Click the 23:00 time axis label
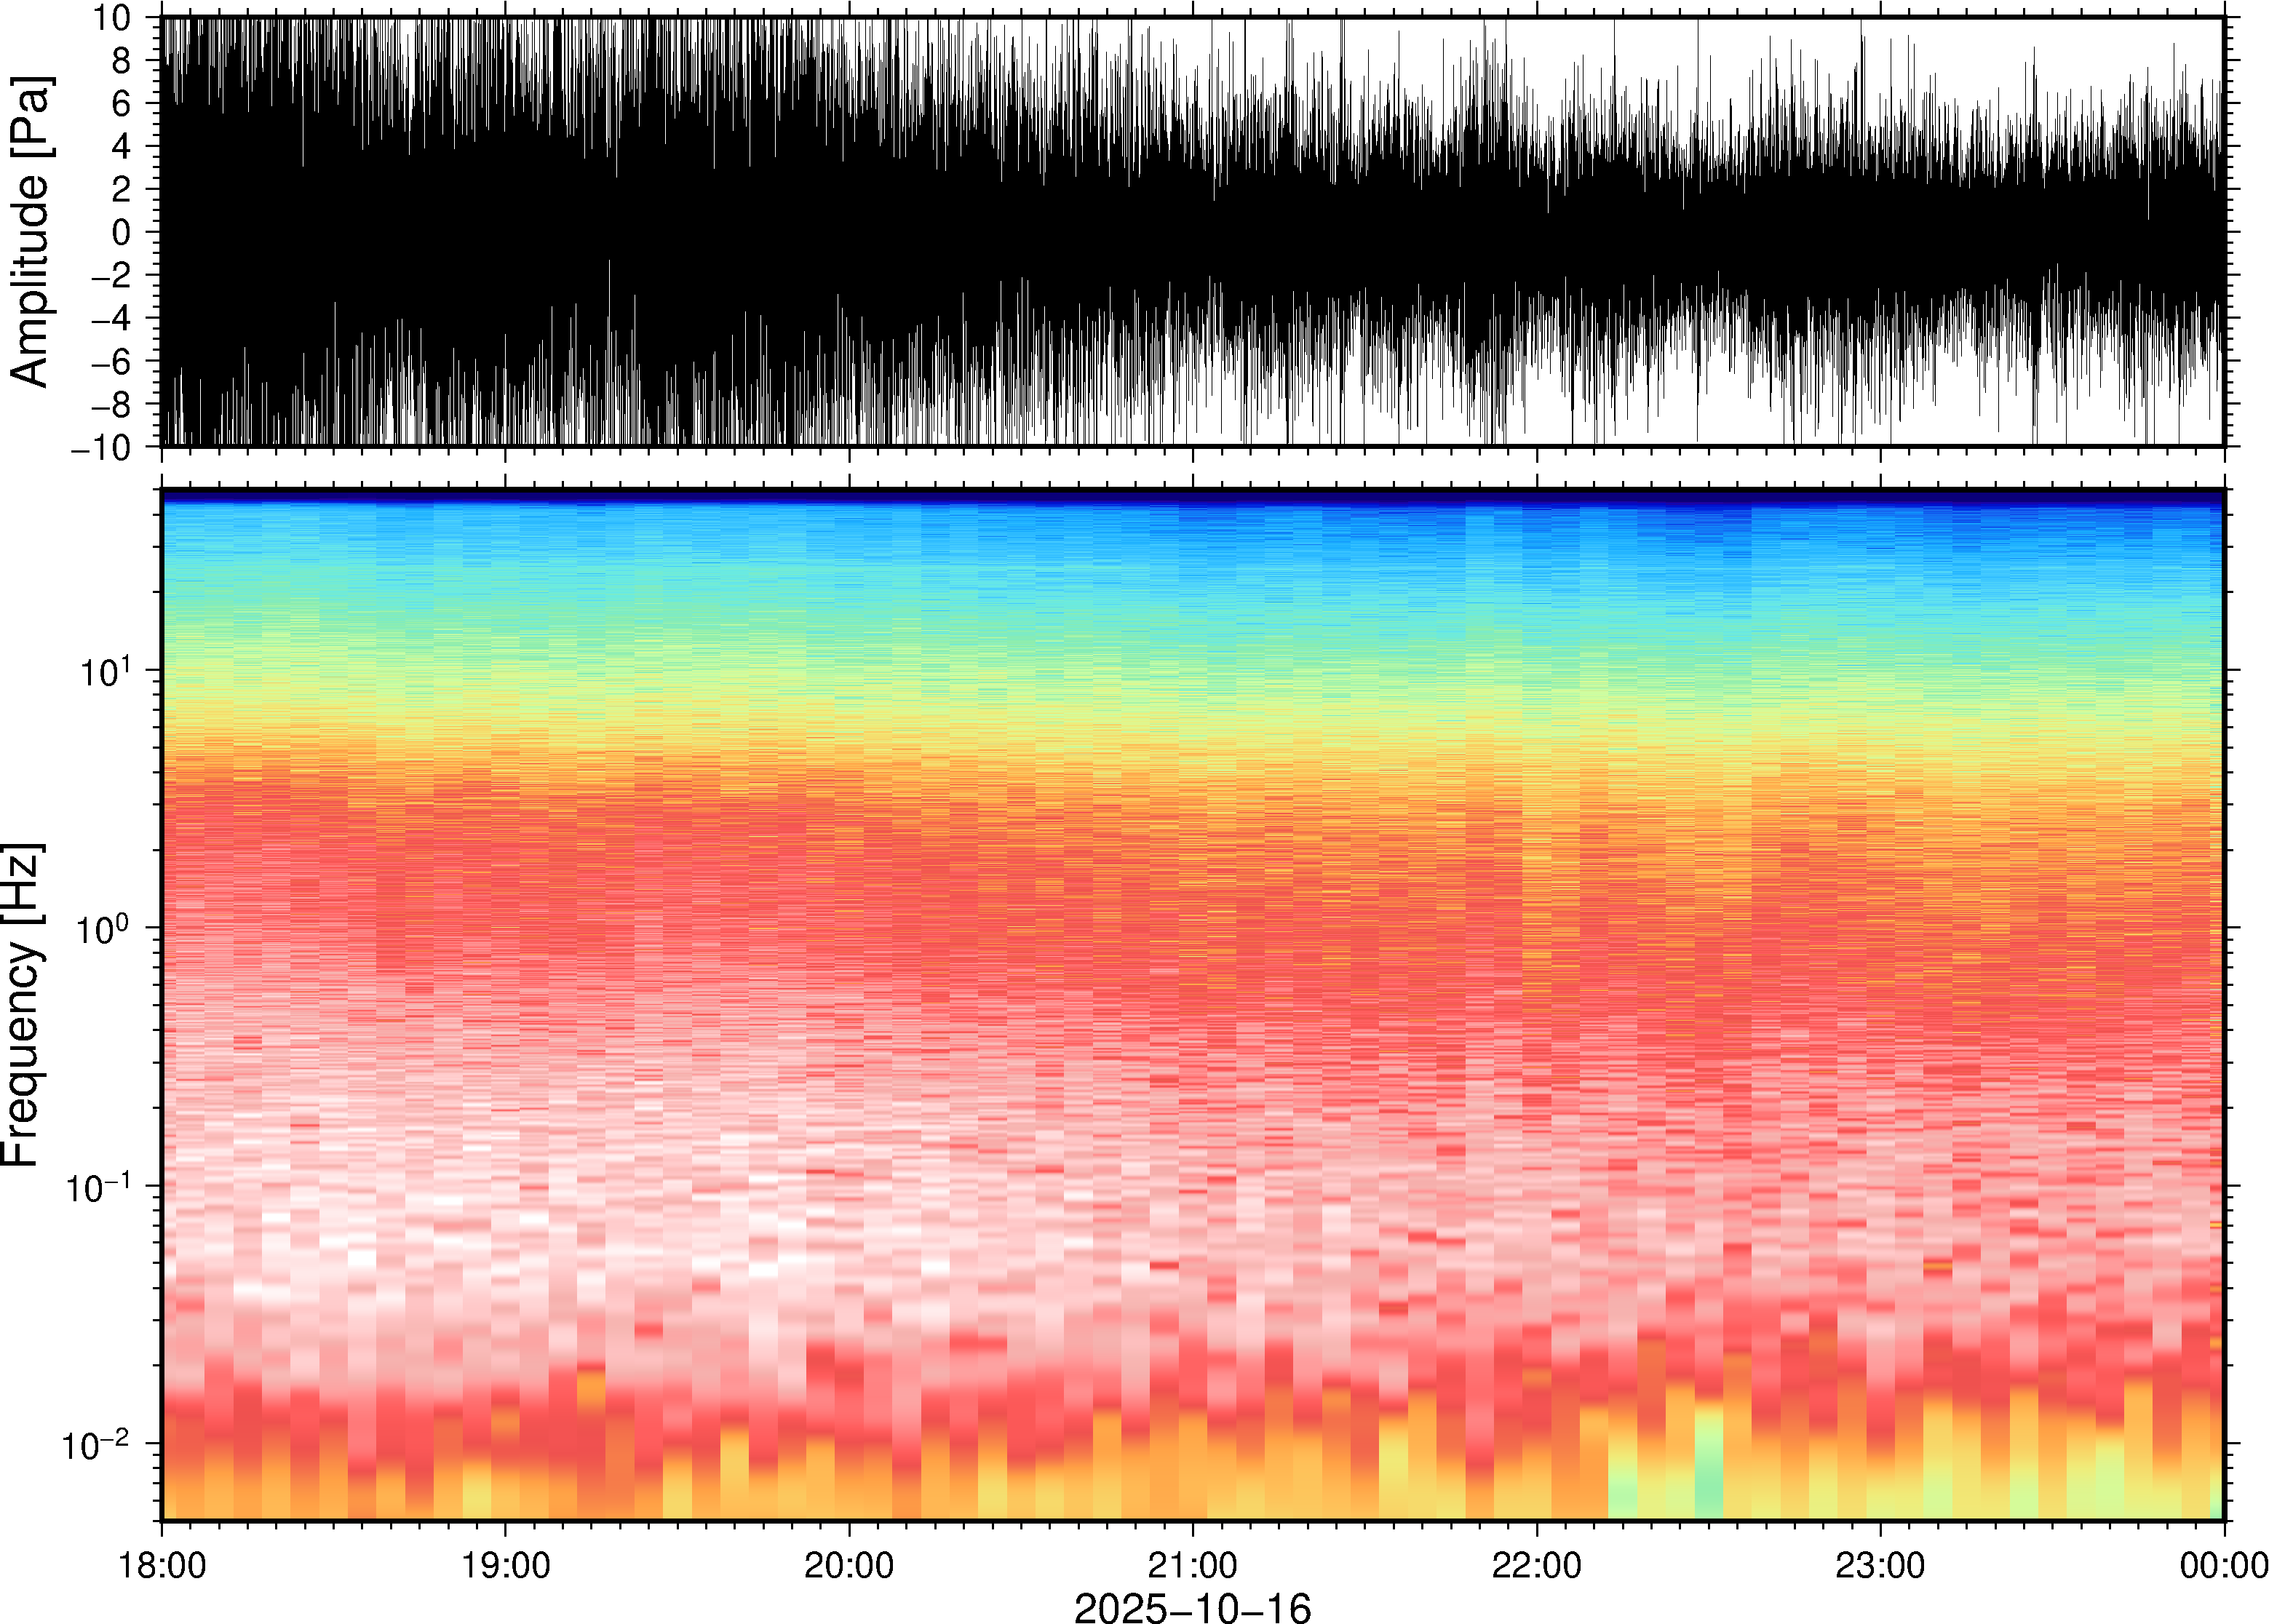The width and height of the screenshot is (2269, 1624). click(1880, 1565)
